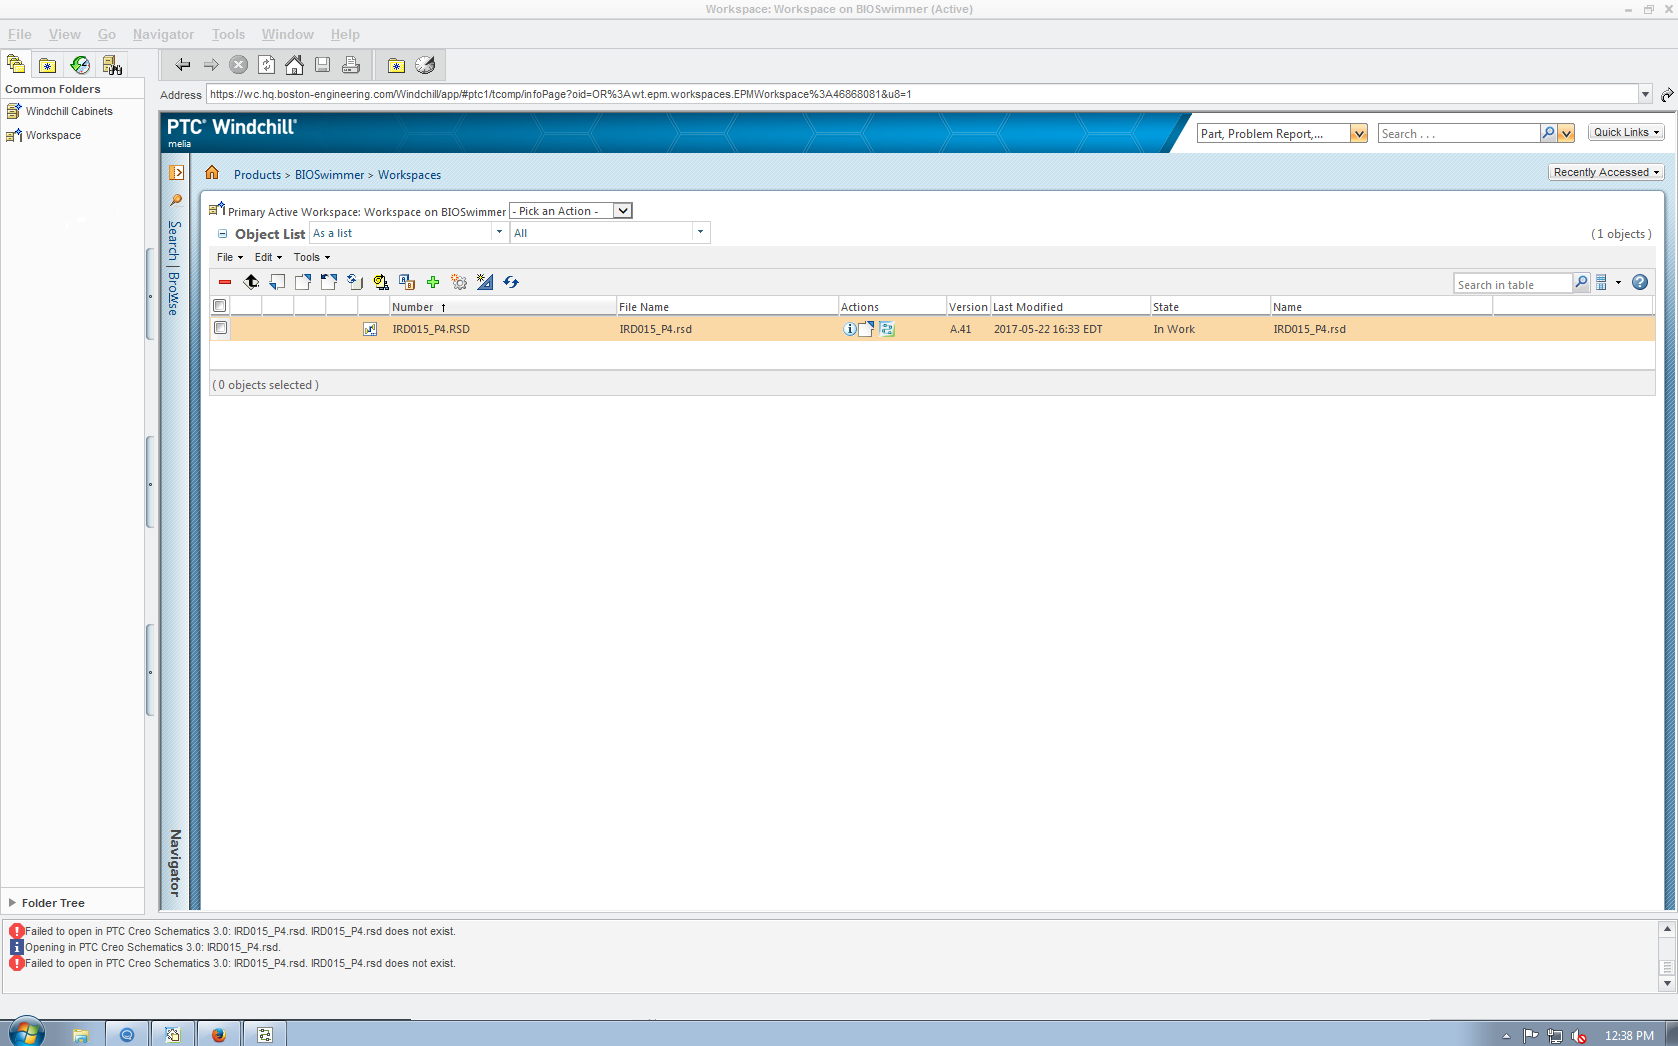Follow the Workspaces breadcrumb link
The width and height of the screenshot is (1678, 1046).
point(409,175)
